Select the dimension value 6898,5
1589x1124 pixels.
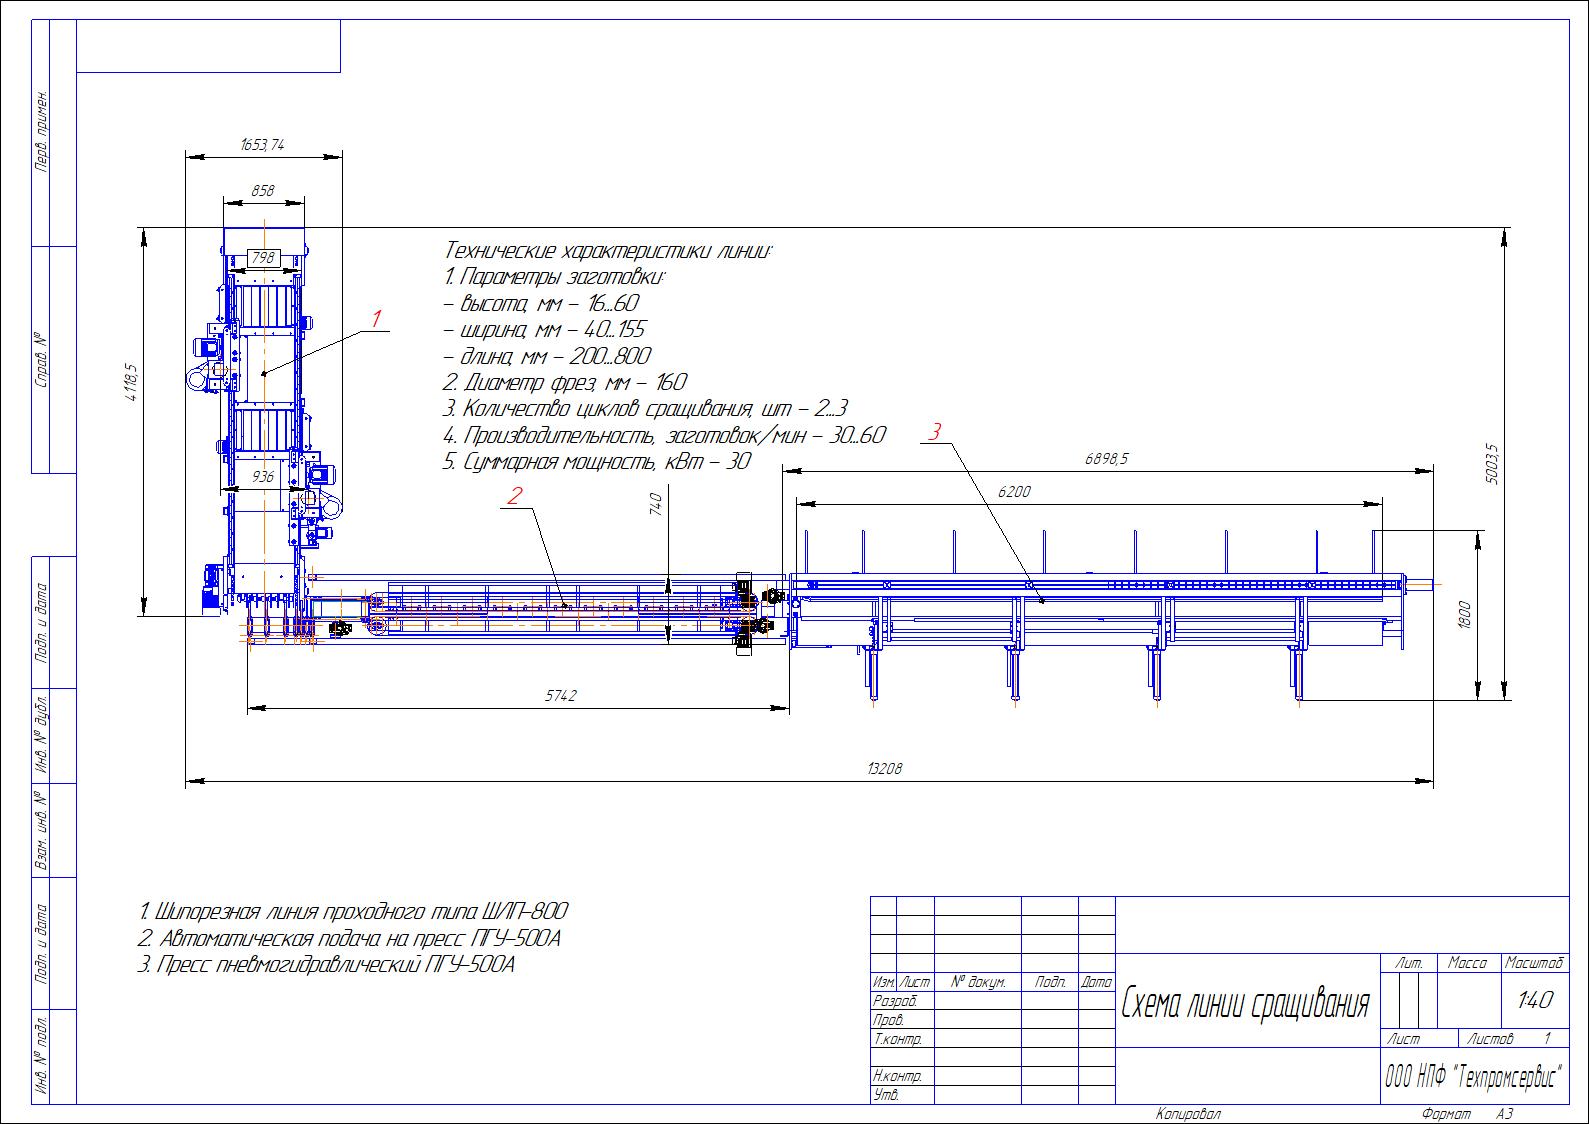tap(1106, 459)
